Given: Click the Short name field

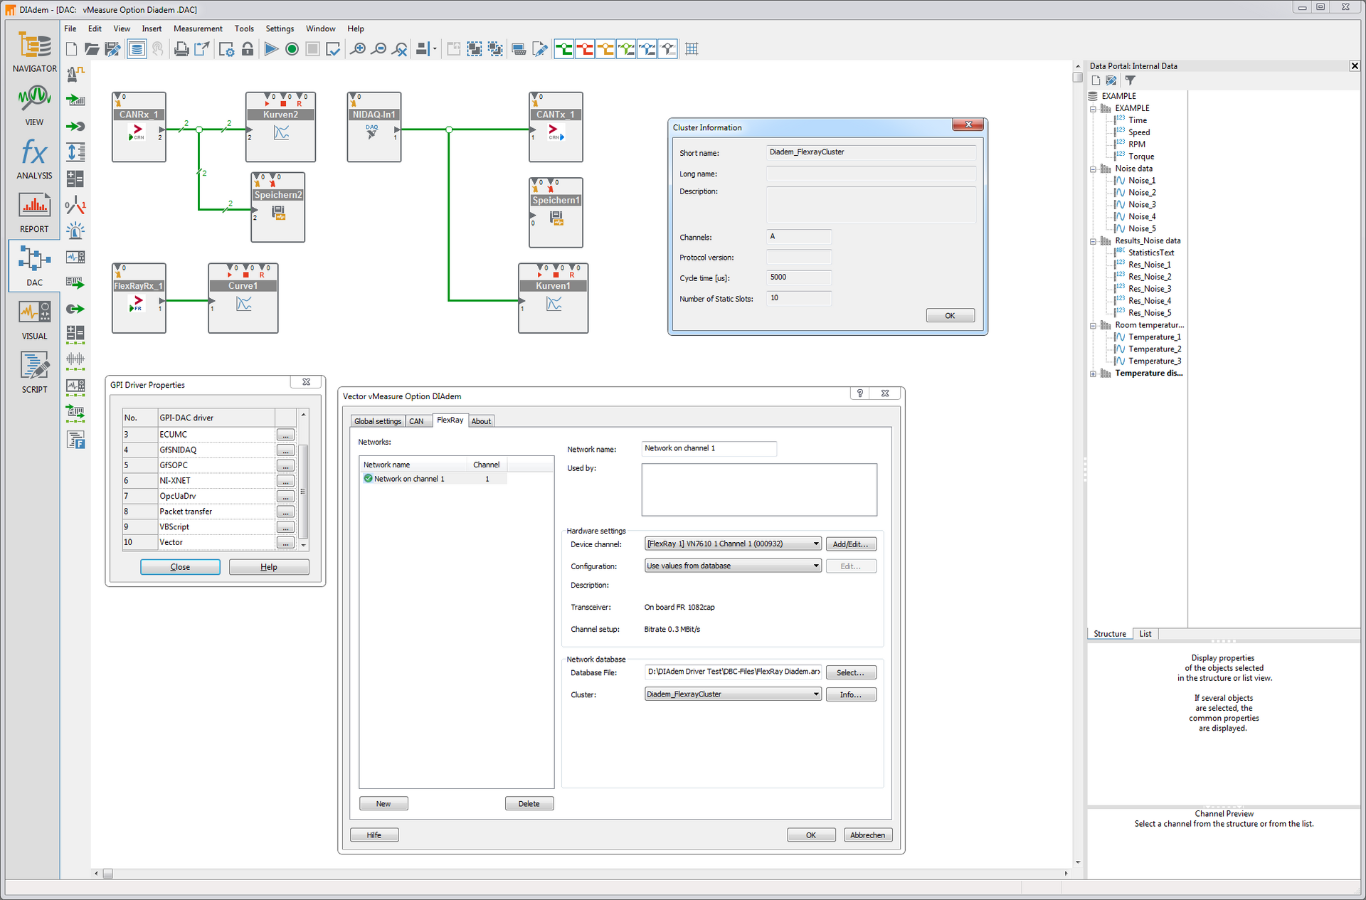Looking at the screenshot, I should coord(871,153).
